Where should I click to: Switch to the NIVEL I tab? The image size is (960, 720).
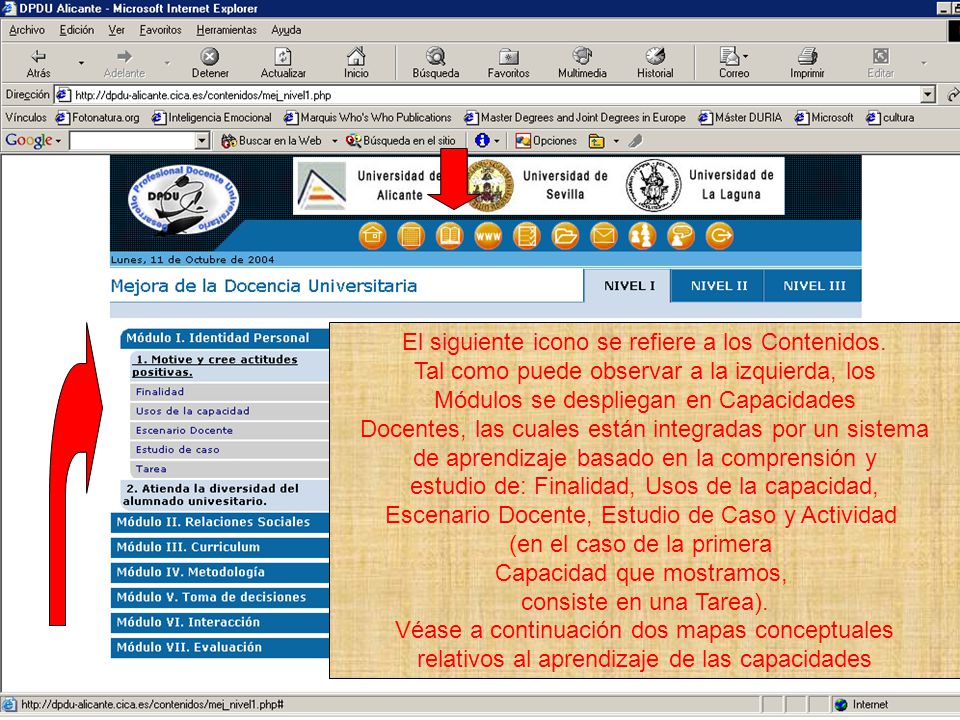628,286
